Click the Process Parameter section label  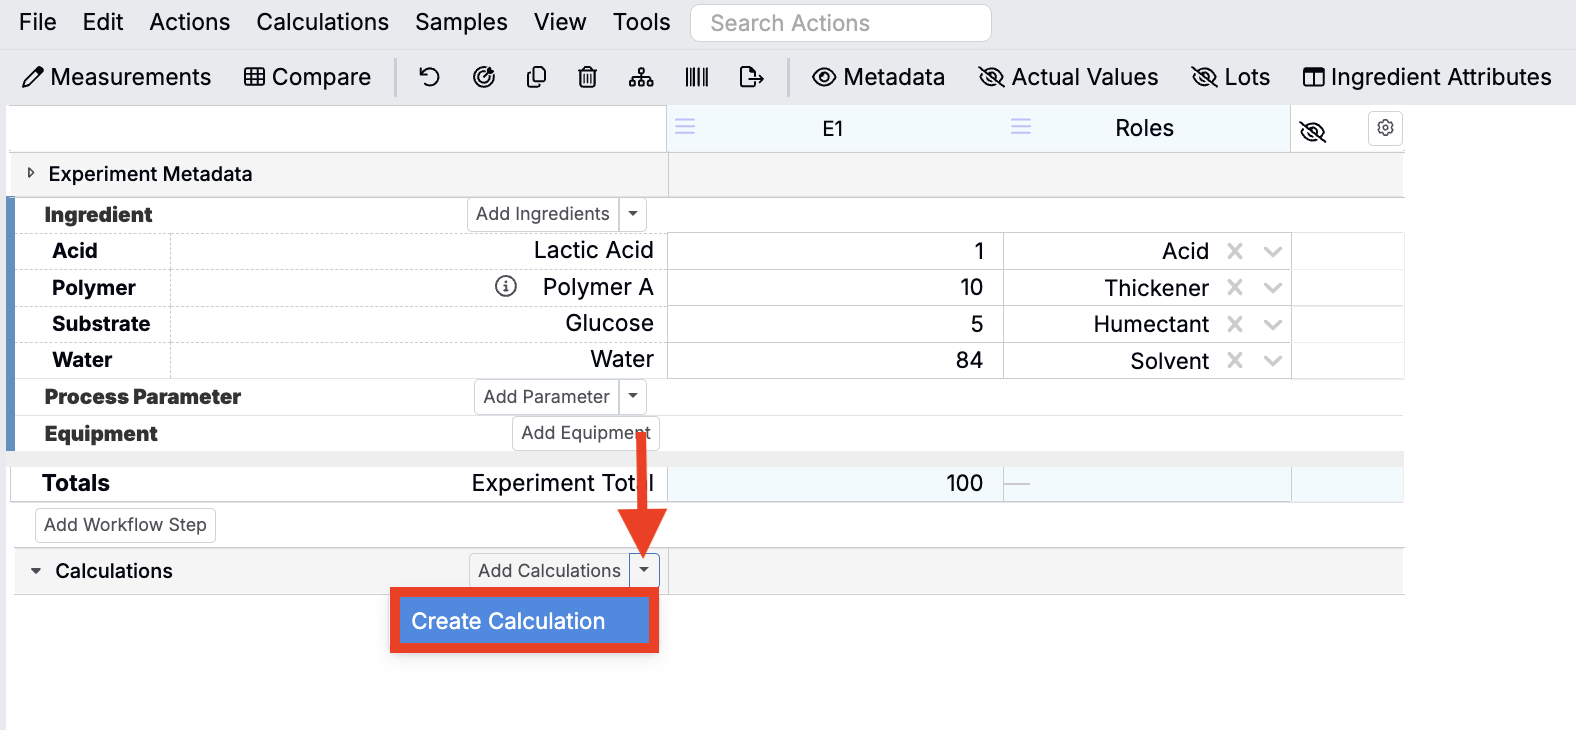pyautogui.click(x=143, y=397)
